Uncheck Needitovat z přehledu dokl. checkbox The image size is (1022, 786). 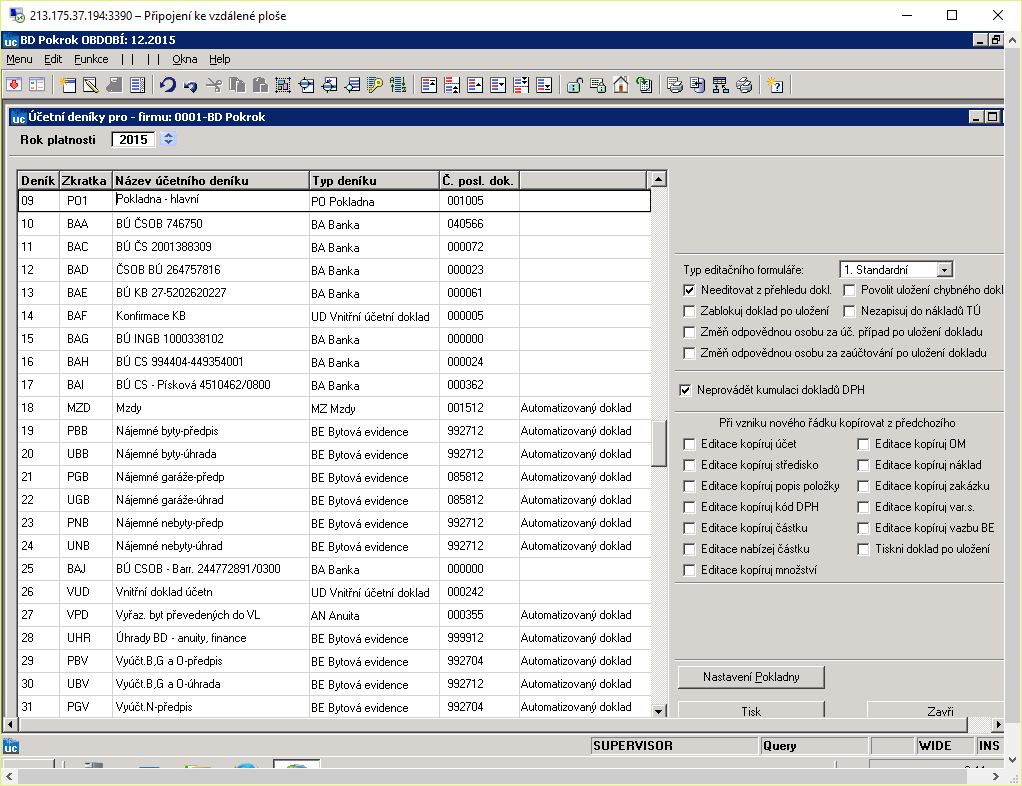(x=690, y=290)
